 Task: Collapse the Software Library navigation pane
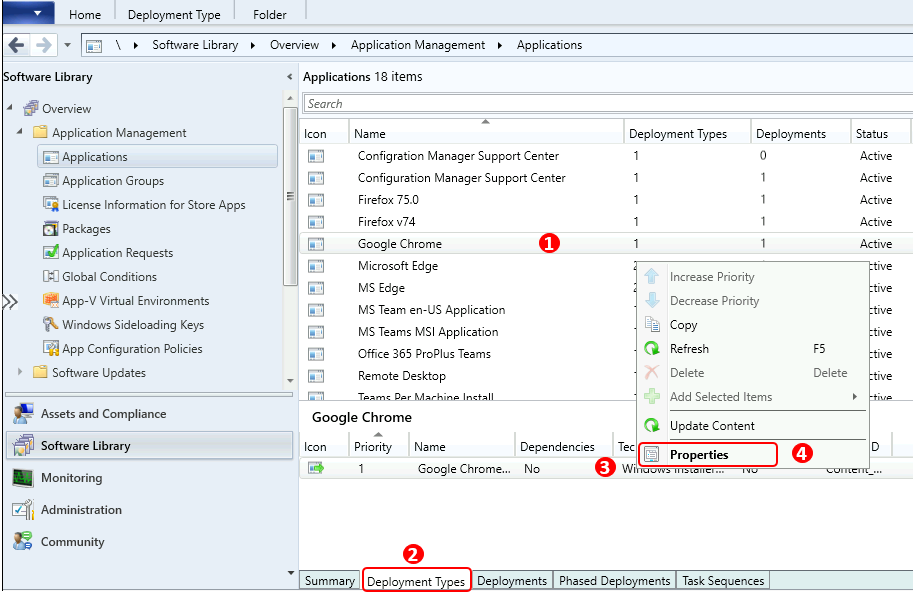pos(289,77)
